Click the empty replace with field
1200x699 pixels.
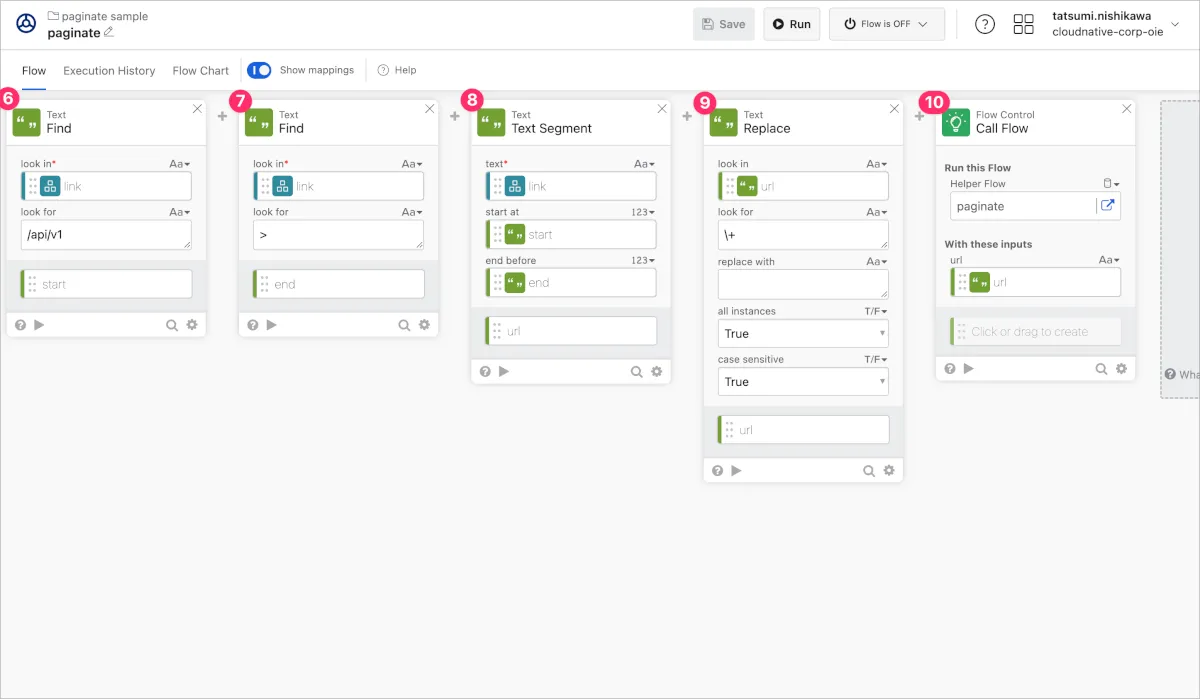pyautogui.click(x=803, y=283)
